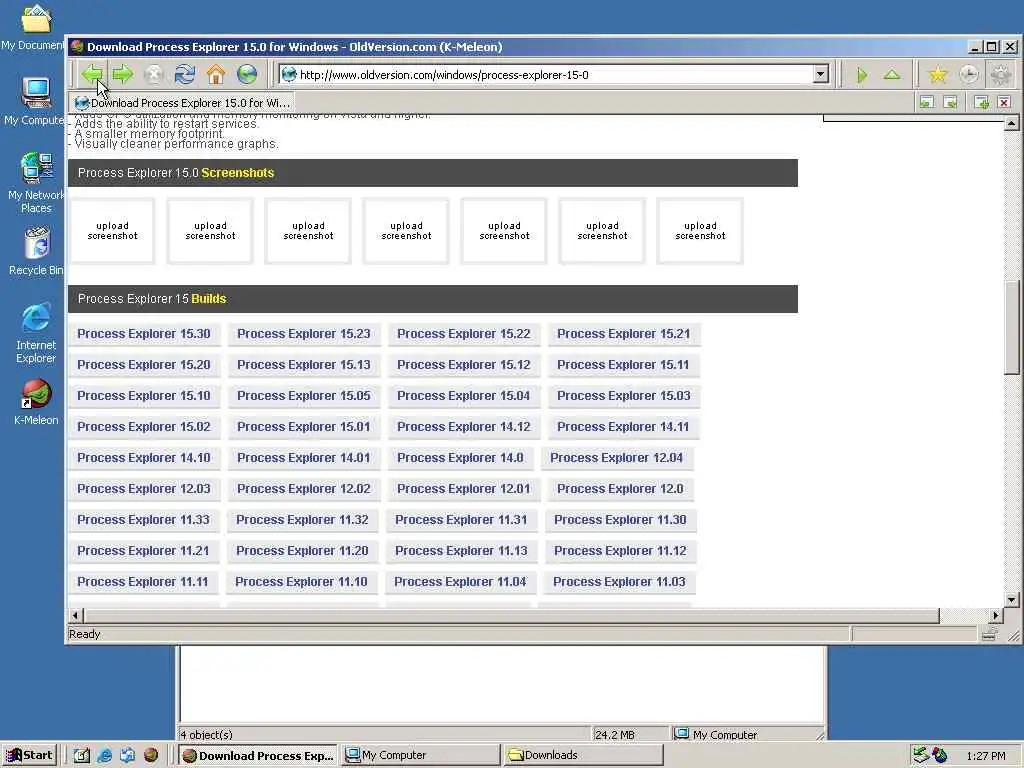Viewport: 1024px width, 768px height.
Task: Open the Home page icon
Action: pos(216,74)
